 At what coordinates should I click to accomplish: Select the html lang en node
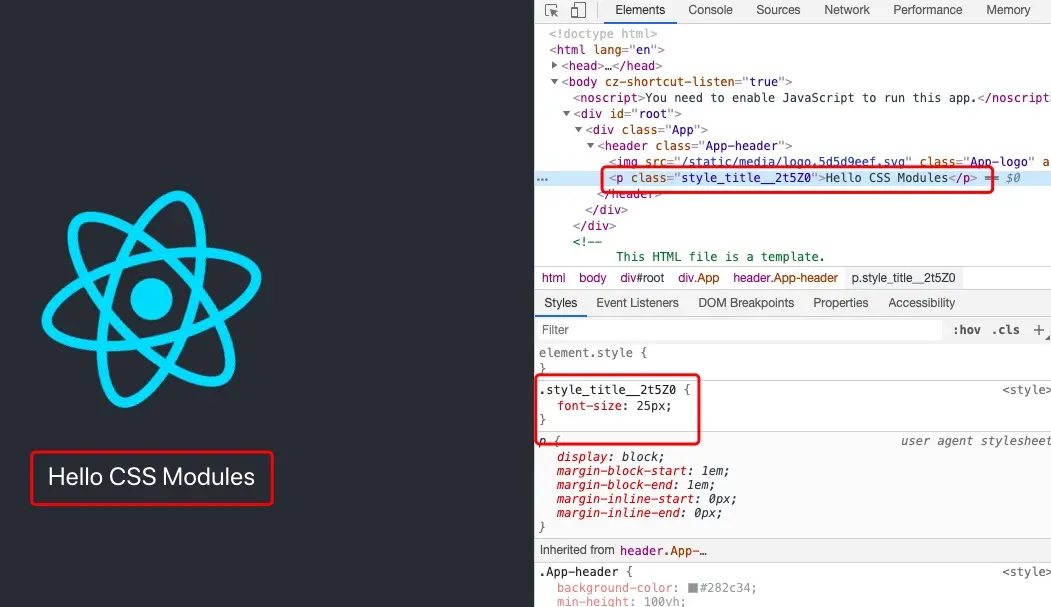(x=607, y=50)
